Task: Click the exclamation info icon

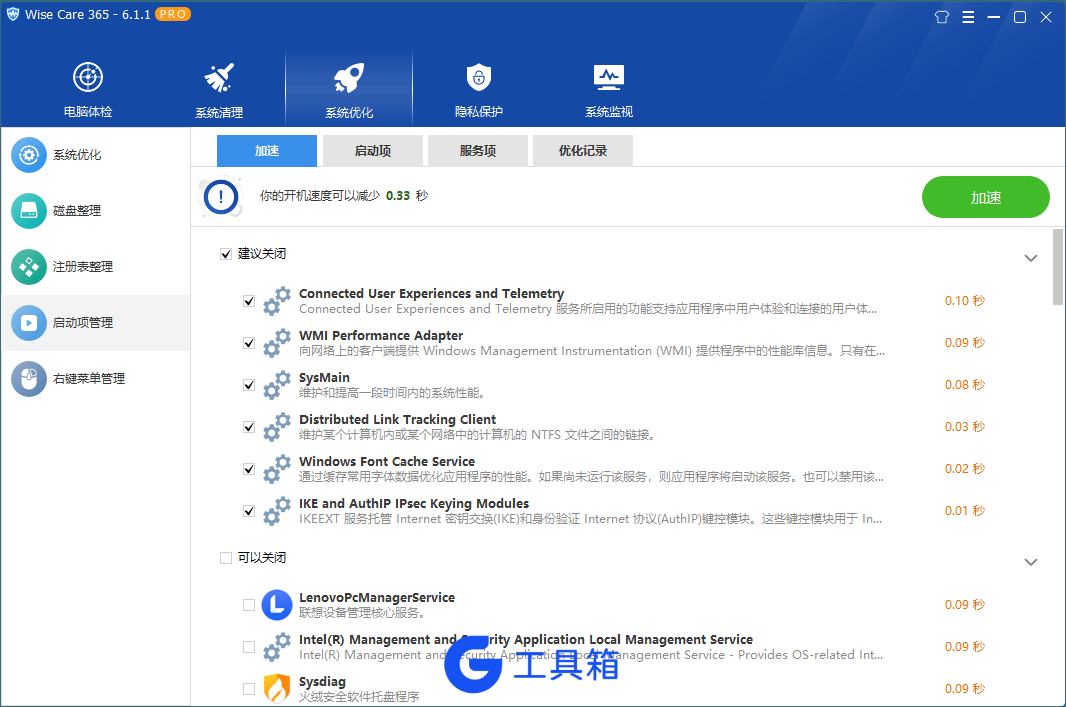Action: pyautogui.click(x=221, y=198)
